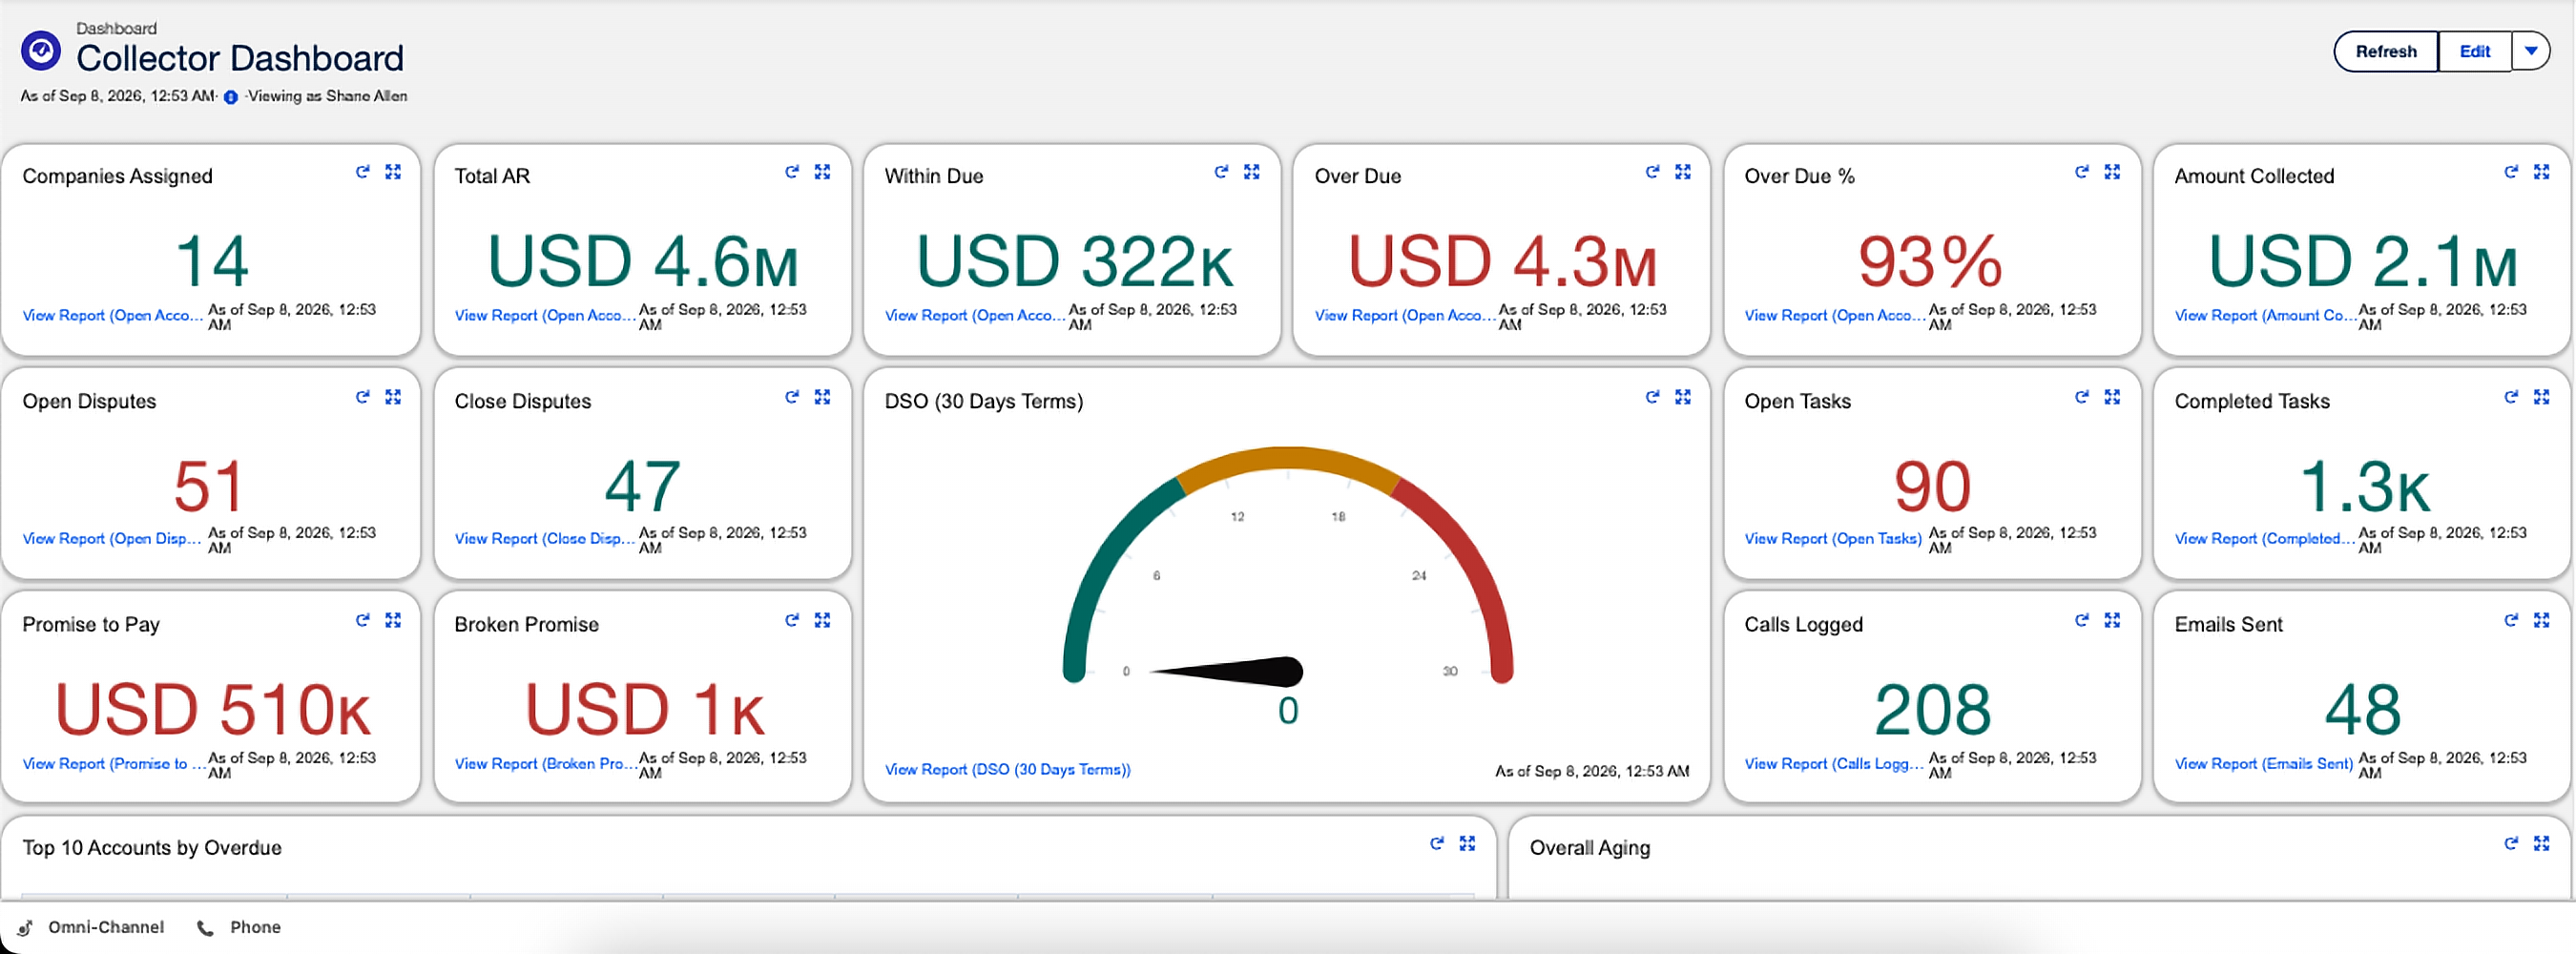Viewport: 2576px width, 954px height.
Task: Open View Report (Close Disp... link
Action: 545,538
